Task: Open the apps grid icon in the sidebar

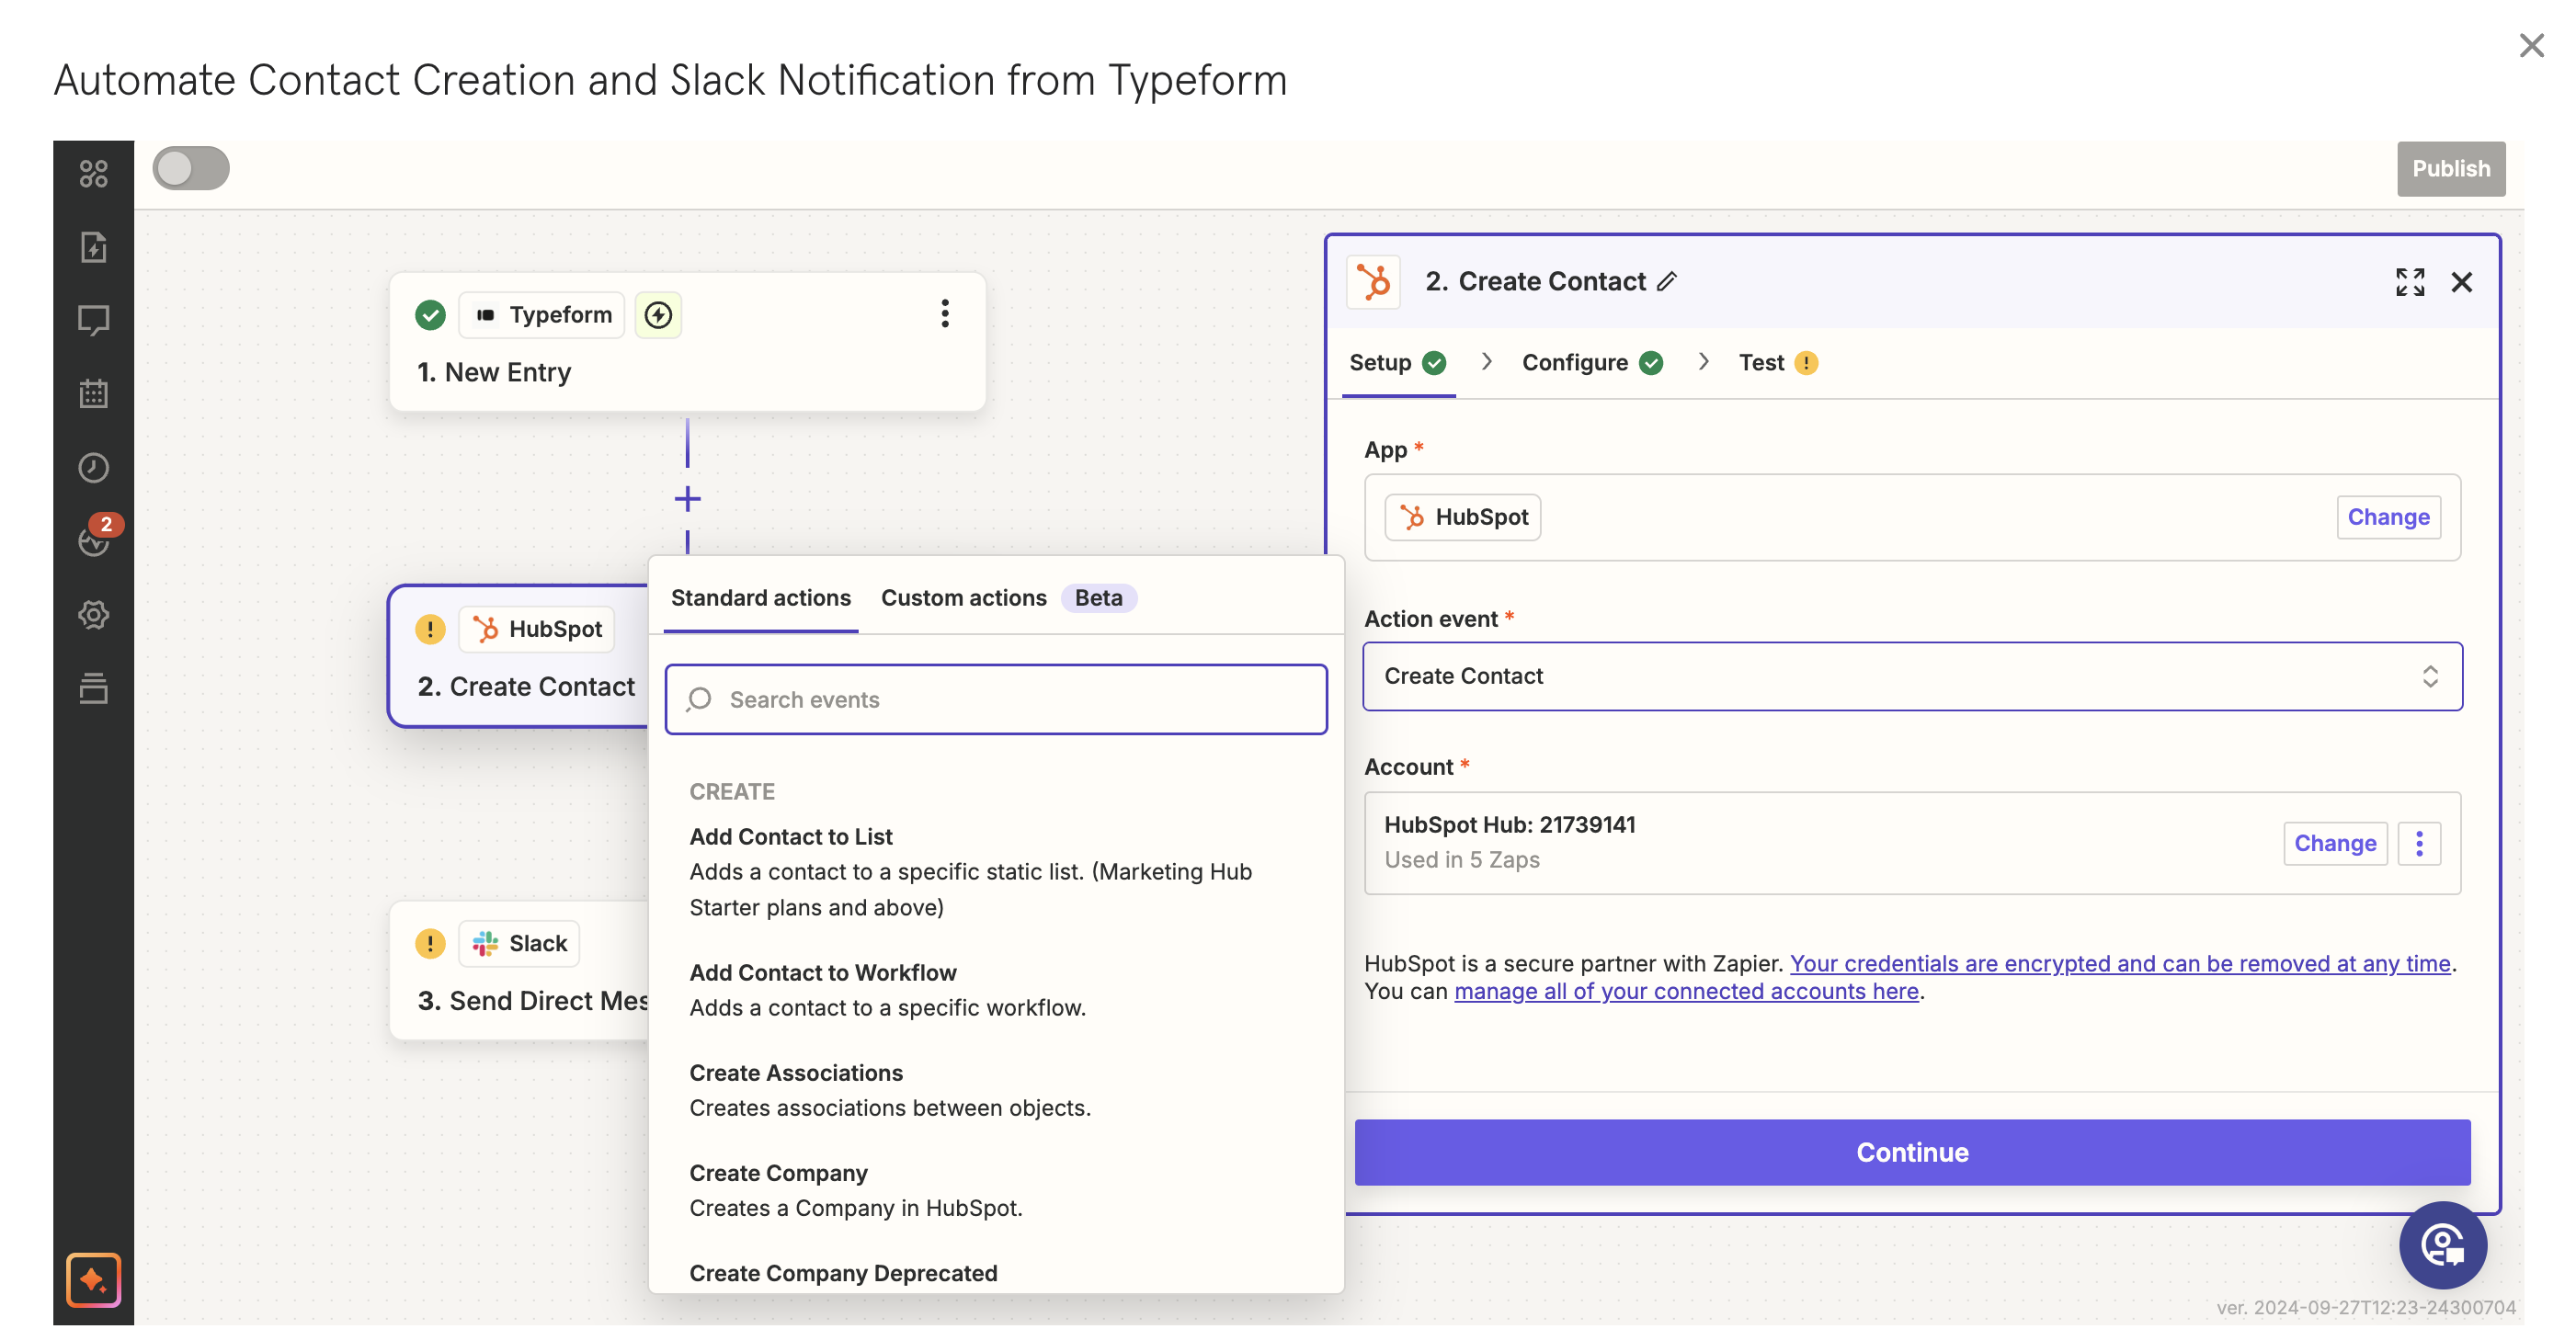Action: tap(93, 174)
